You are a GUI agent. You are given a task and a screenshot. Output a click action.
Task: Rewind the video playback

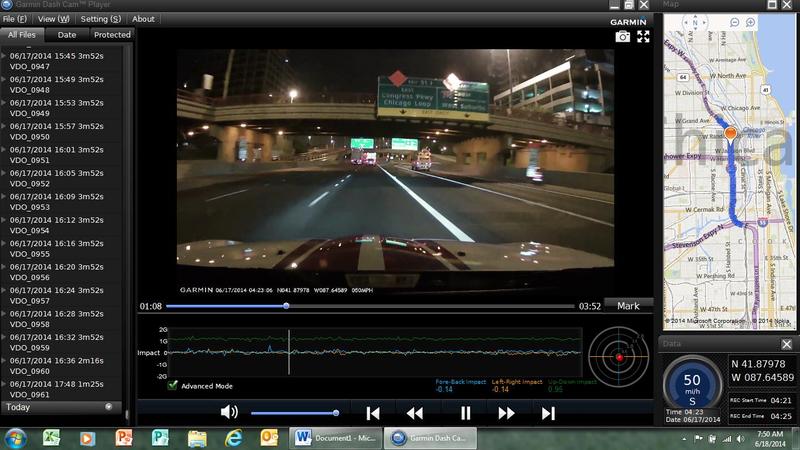point(415,413)
